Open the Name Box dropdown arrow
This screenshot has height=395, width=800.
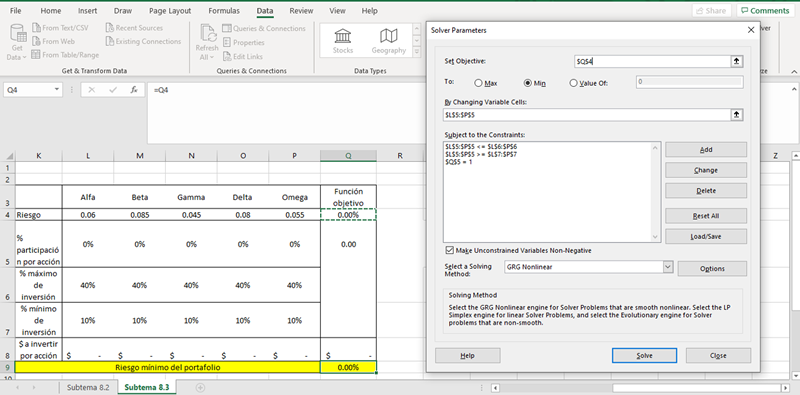click(x=57, y=90)
